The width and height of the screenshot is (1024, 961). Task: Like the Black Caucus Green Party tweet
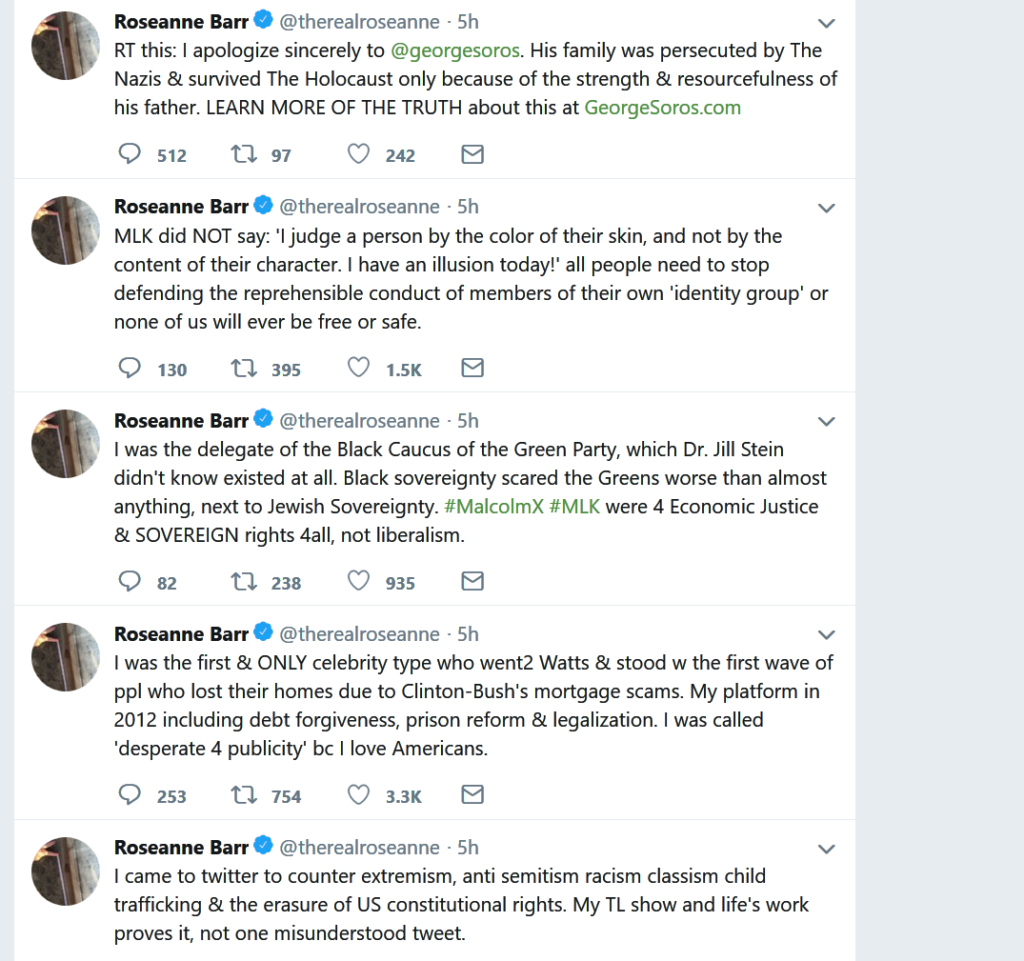[x=358, y=582]
